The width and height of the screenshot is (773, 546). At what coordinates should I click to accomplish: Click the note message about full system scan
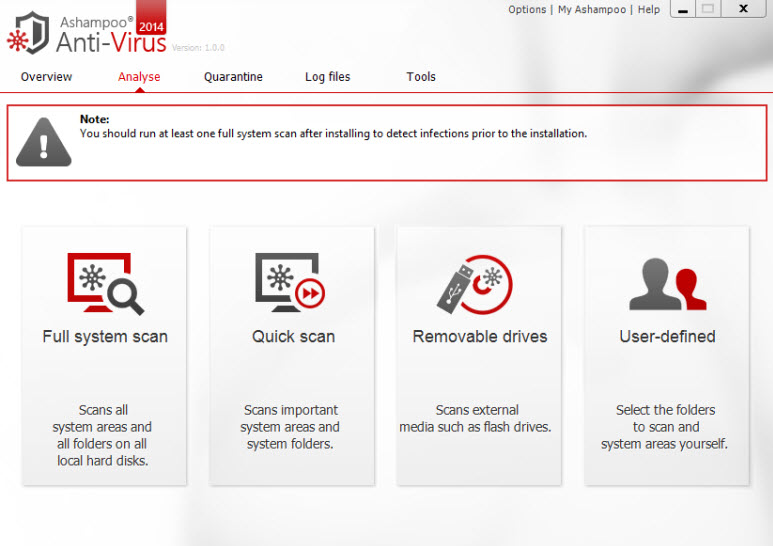pos(333,134)
